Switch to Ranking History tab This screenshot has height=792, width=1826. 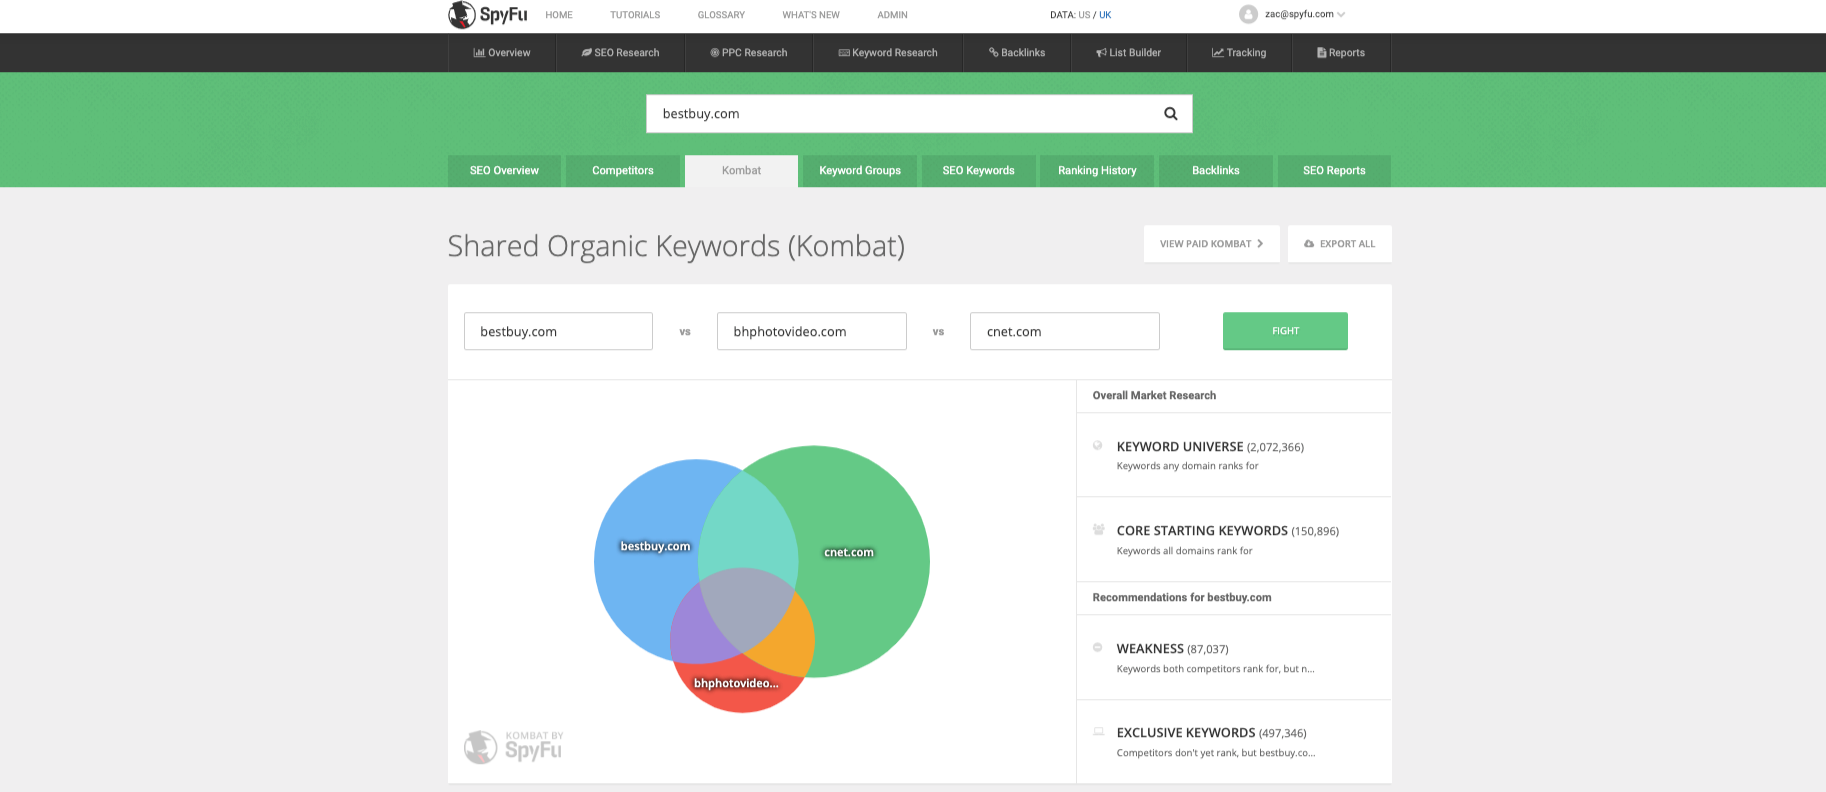(x=1097, y=171)
